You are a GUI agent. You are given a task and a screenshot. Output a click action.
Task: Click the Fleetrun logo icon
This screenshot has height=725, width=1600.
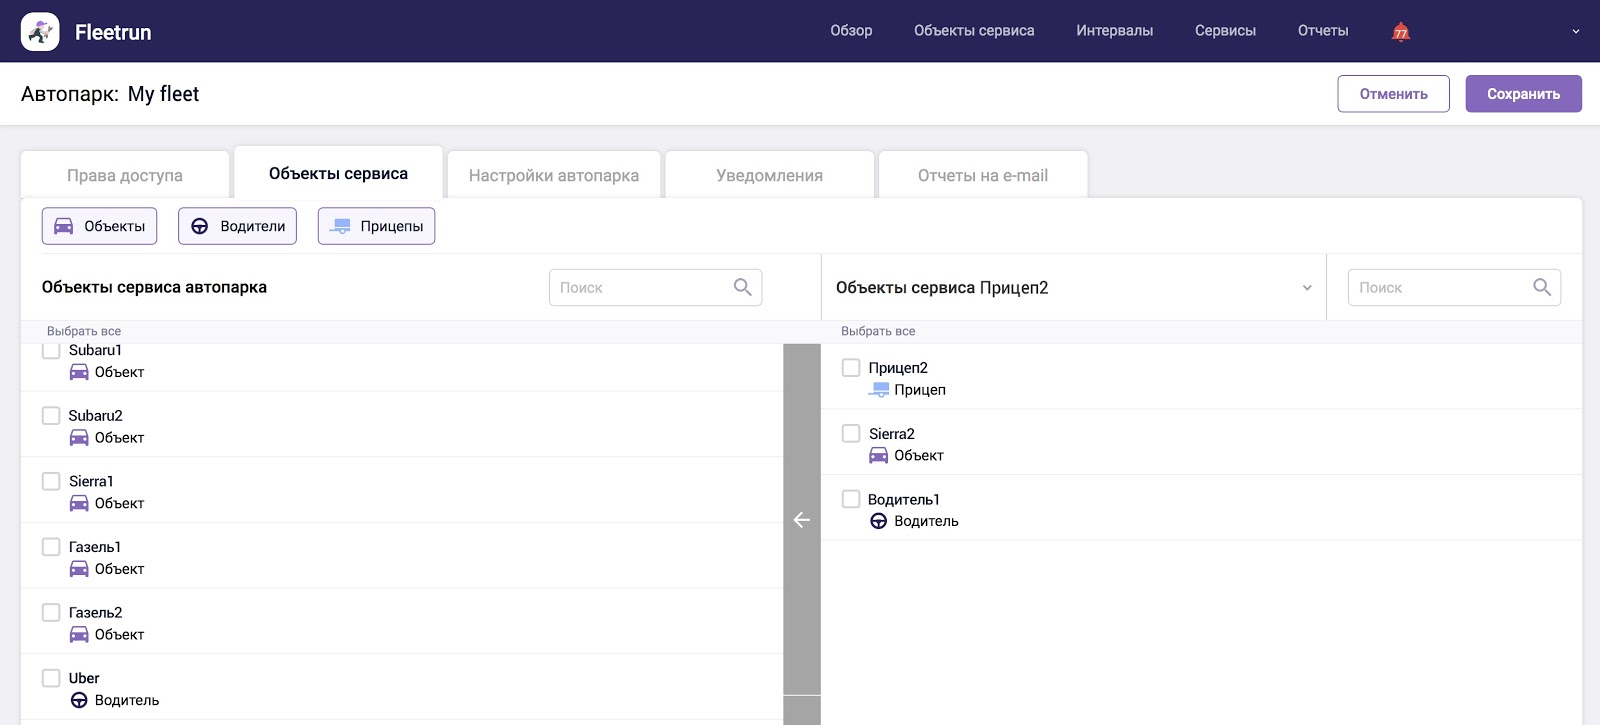tap(40, 32)
